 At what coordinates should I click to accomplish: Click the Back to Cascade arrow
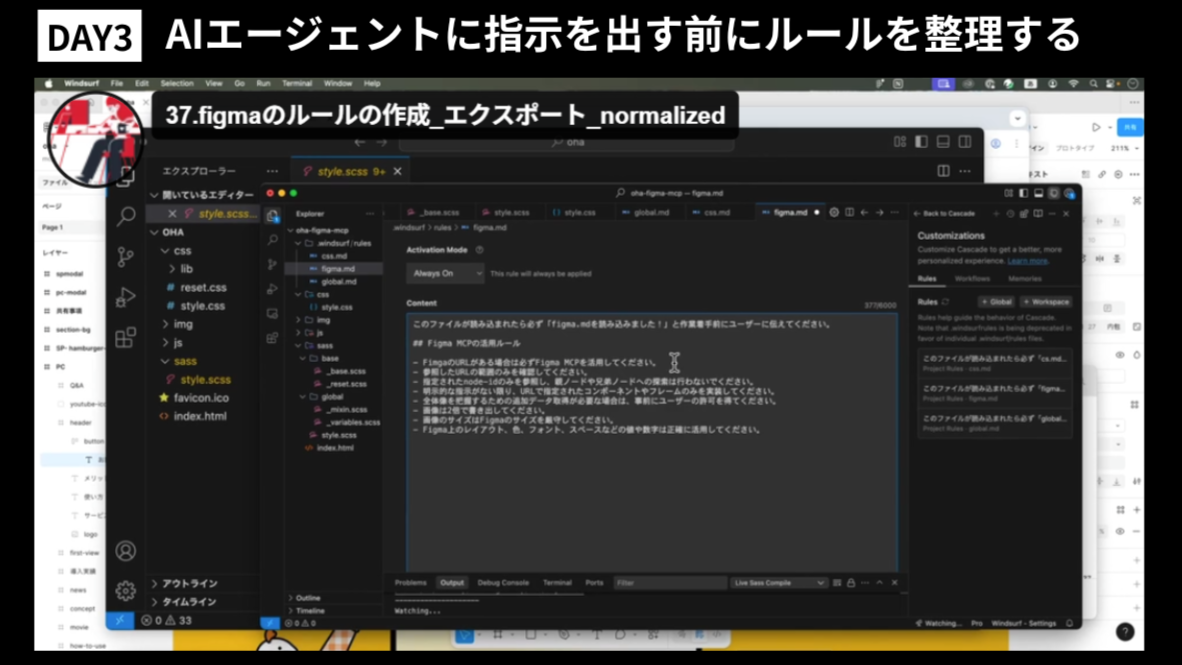tap(916, 214)
